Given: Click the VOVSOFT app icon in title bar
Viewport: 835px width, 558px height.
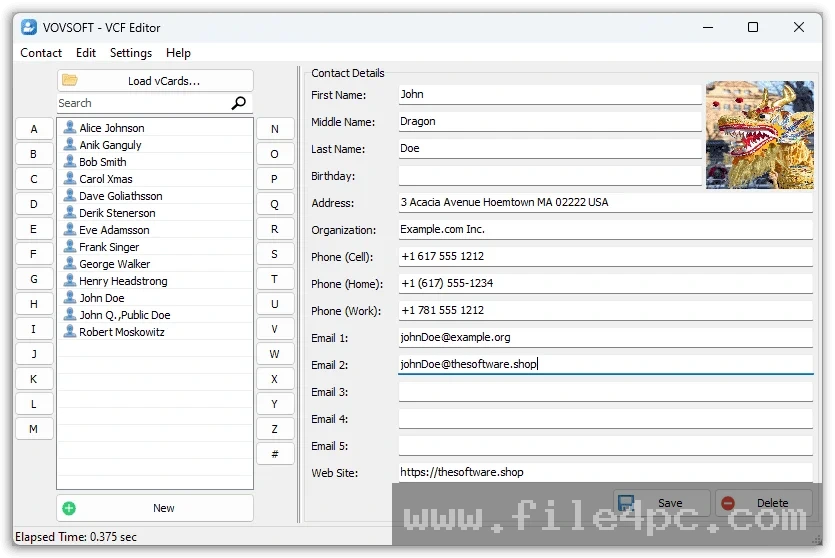Looking at the screenshot, I should point(29,27).
